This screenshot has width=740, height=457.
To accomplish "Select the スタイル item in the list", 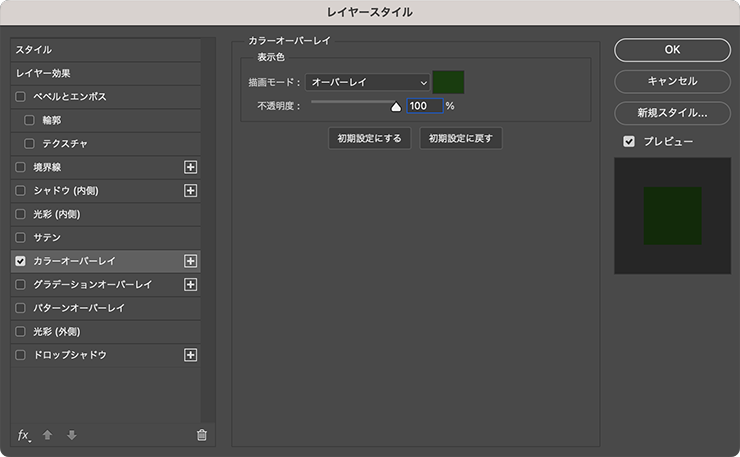I will tap(106, 50).
